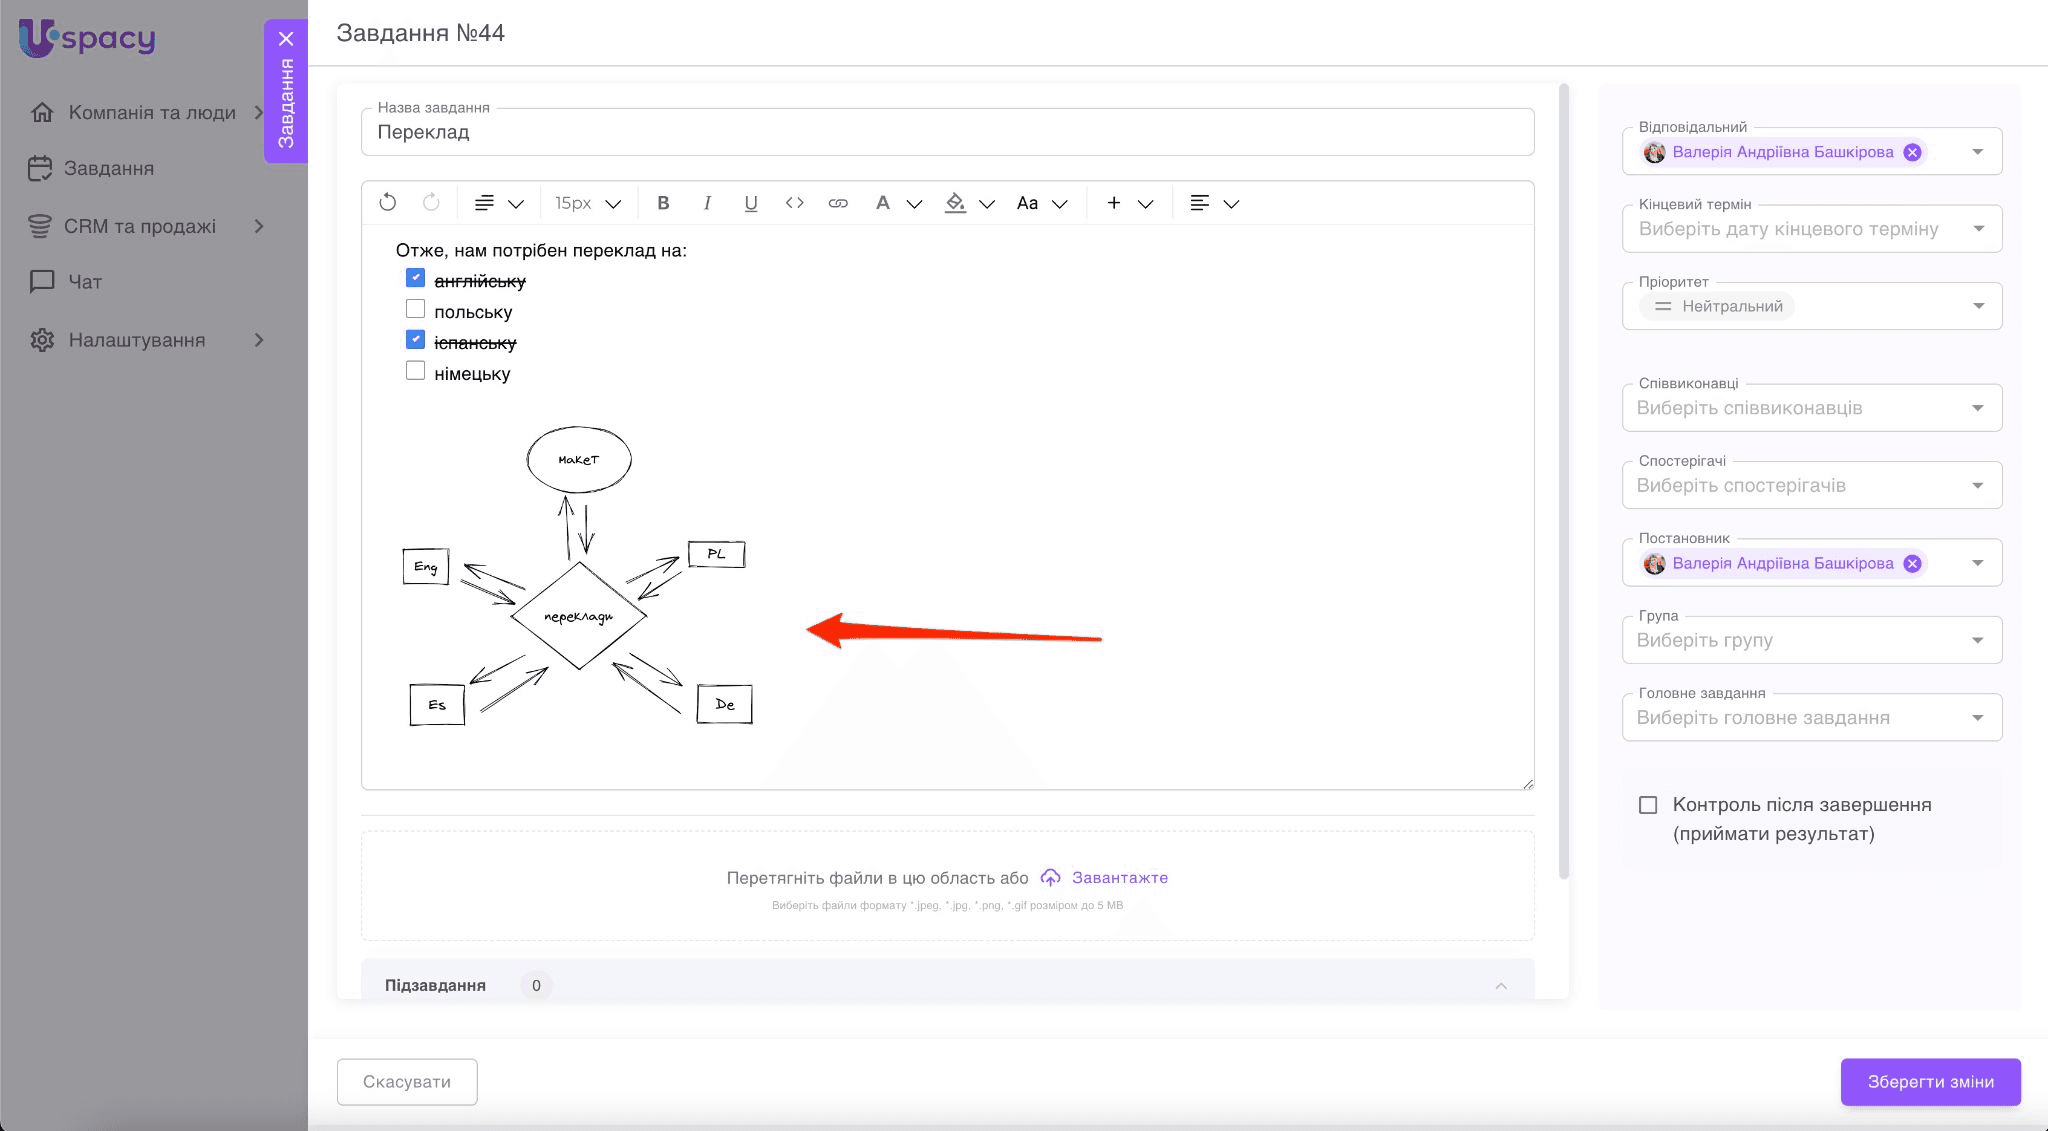This screenshot has height=1131, width=2048.
Task: Check the польську checkbox
Action: point(416,309)
